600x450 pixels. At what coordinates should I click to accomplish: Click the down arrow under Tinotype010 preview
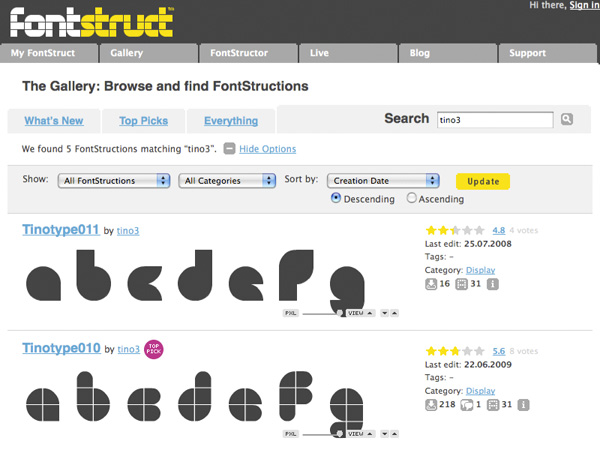coord(385,434)
